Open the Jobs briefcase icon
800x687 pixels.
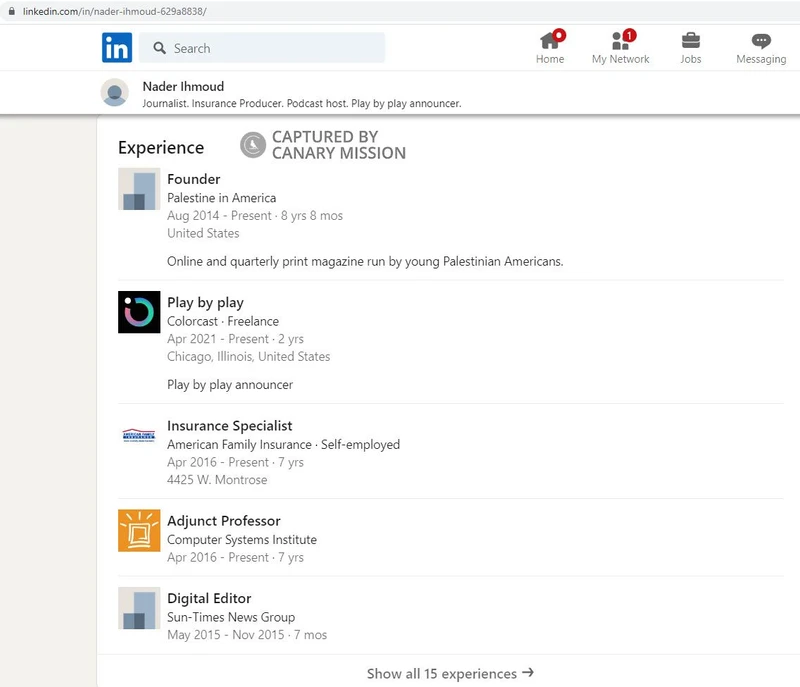pyautogui.click(x=690, y=40)
